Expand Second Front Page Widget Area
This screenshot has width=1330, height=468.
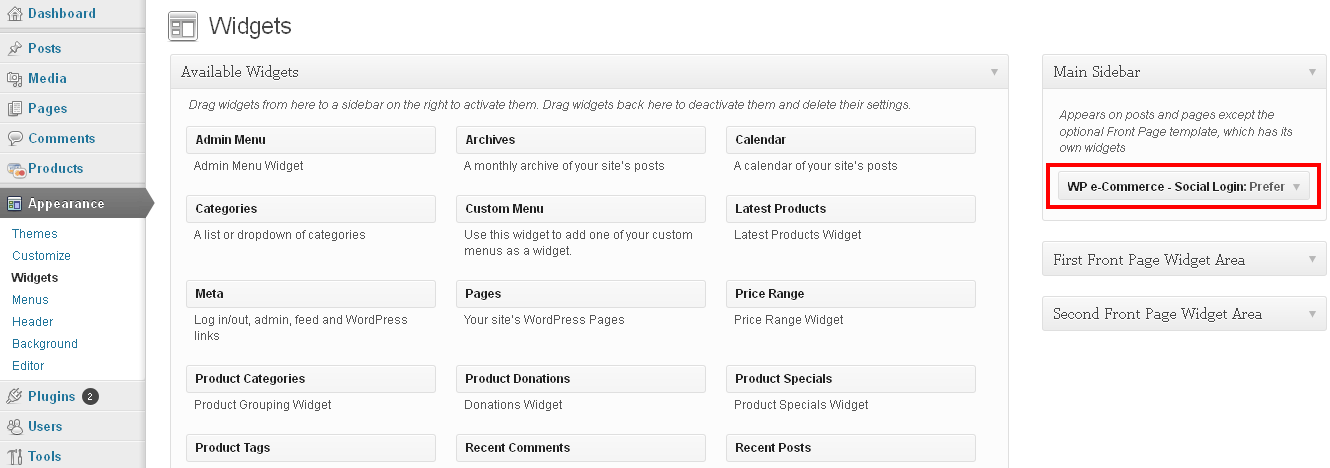(x=1312, y=314)
